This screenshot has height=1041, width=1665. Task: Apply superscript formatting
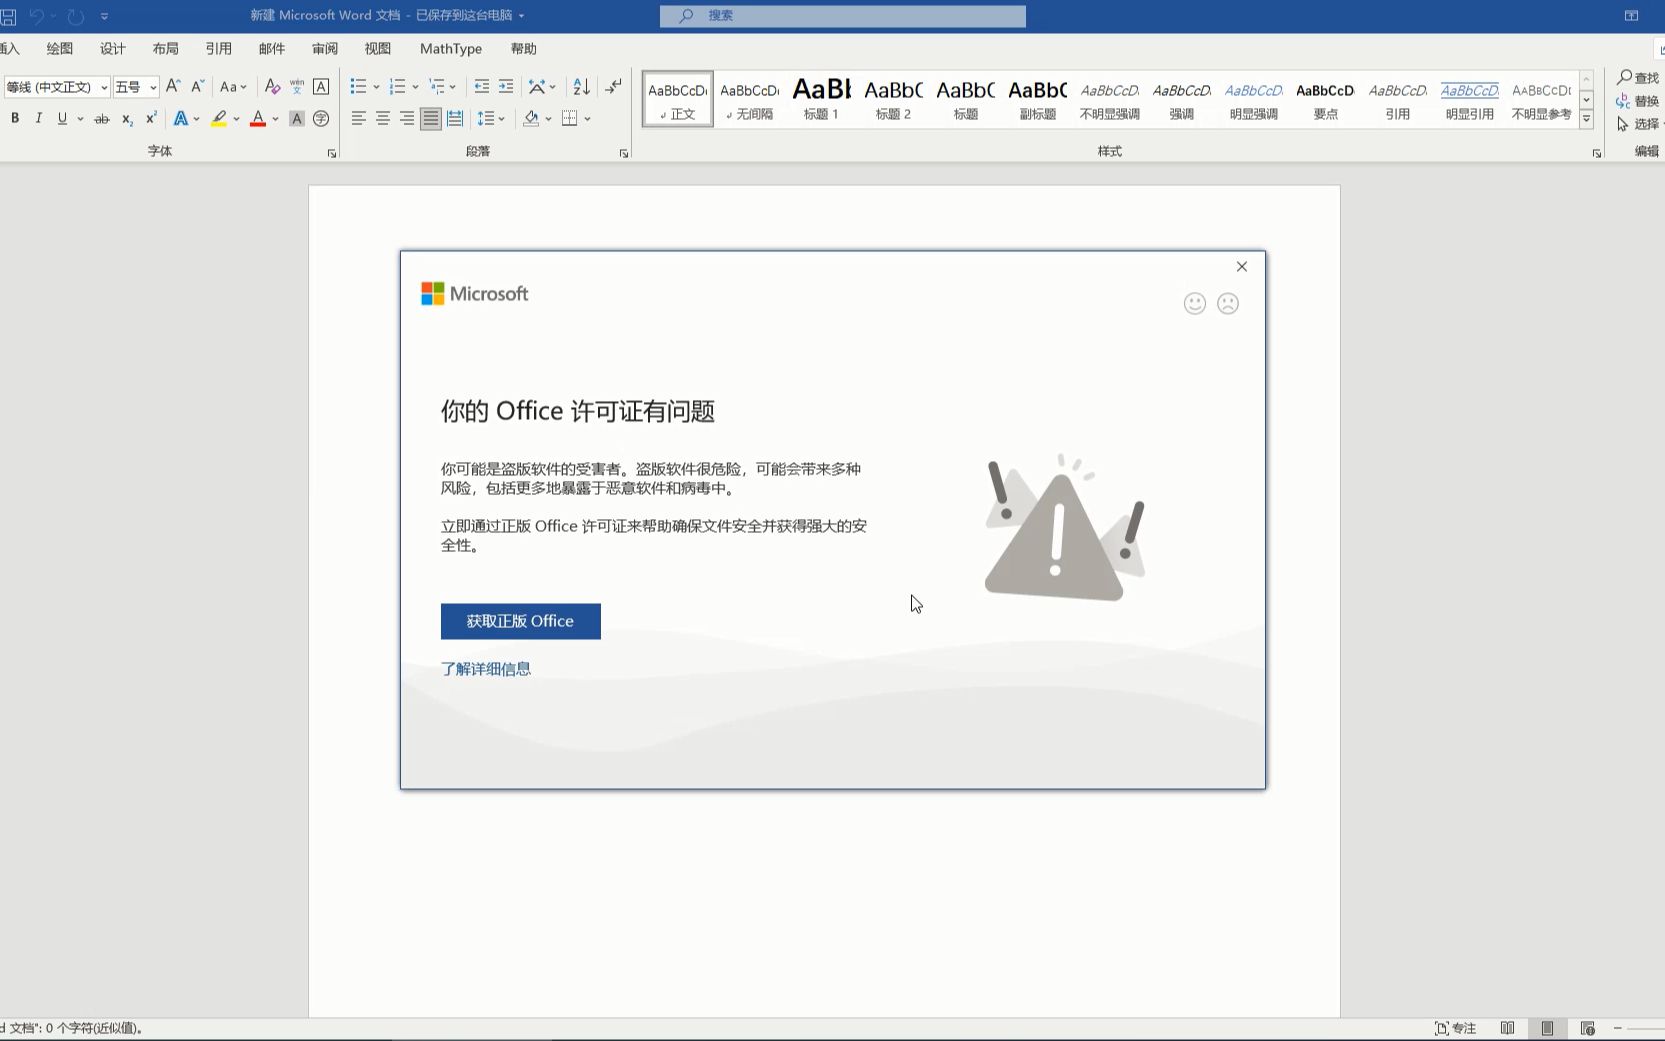pyautogui.click(x=151, y=119)
